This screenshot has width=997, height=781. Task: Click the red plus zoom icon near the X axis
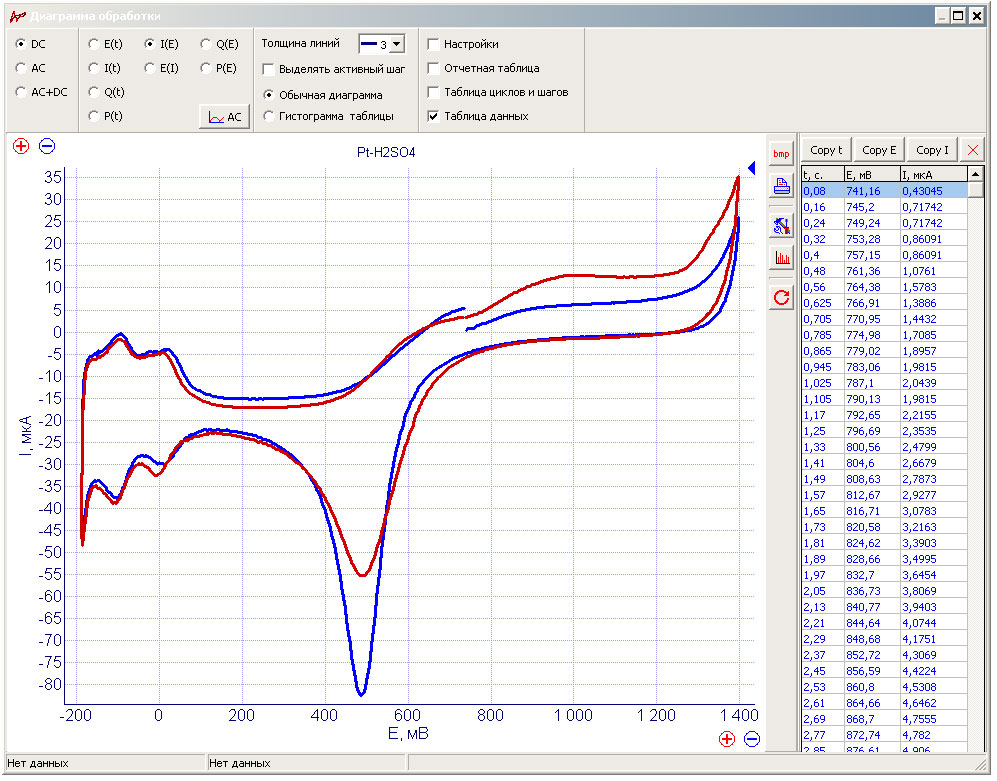[x=727, y=739]
